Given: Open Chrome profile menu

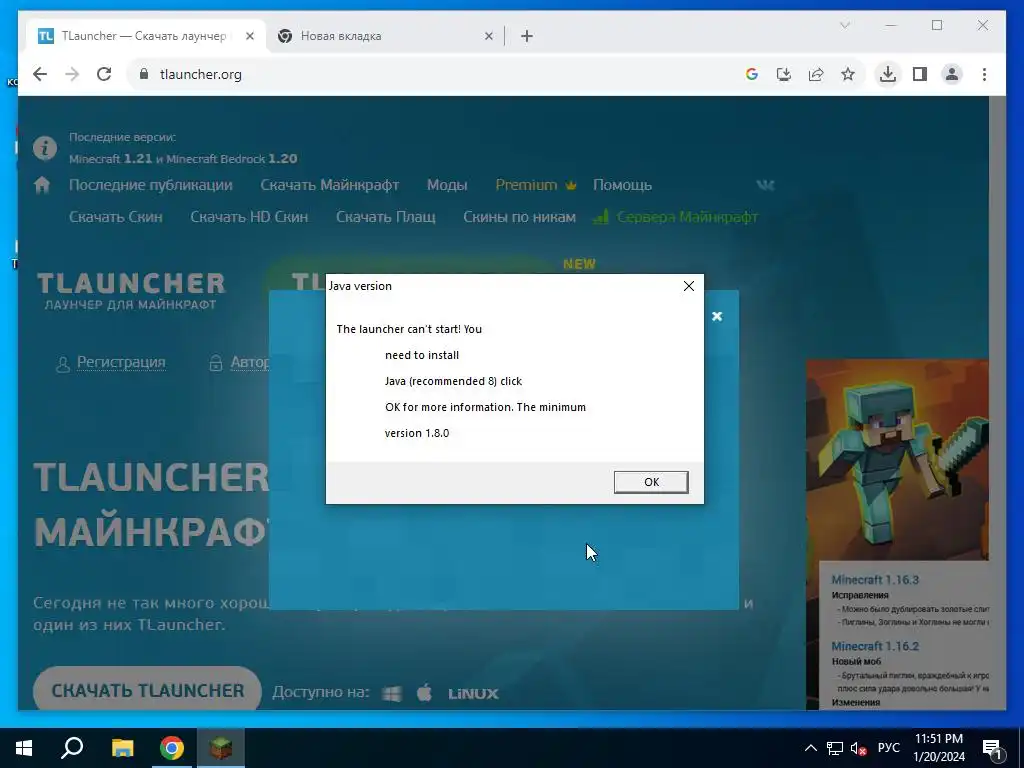Looking at the screenshot, I should pos(952,74).
